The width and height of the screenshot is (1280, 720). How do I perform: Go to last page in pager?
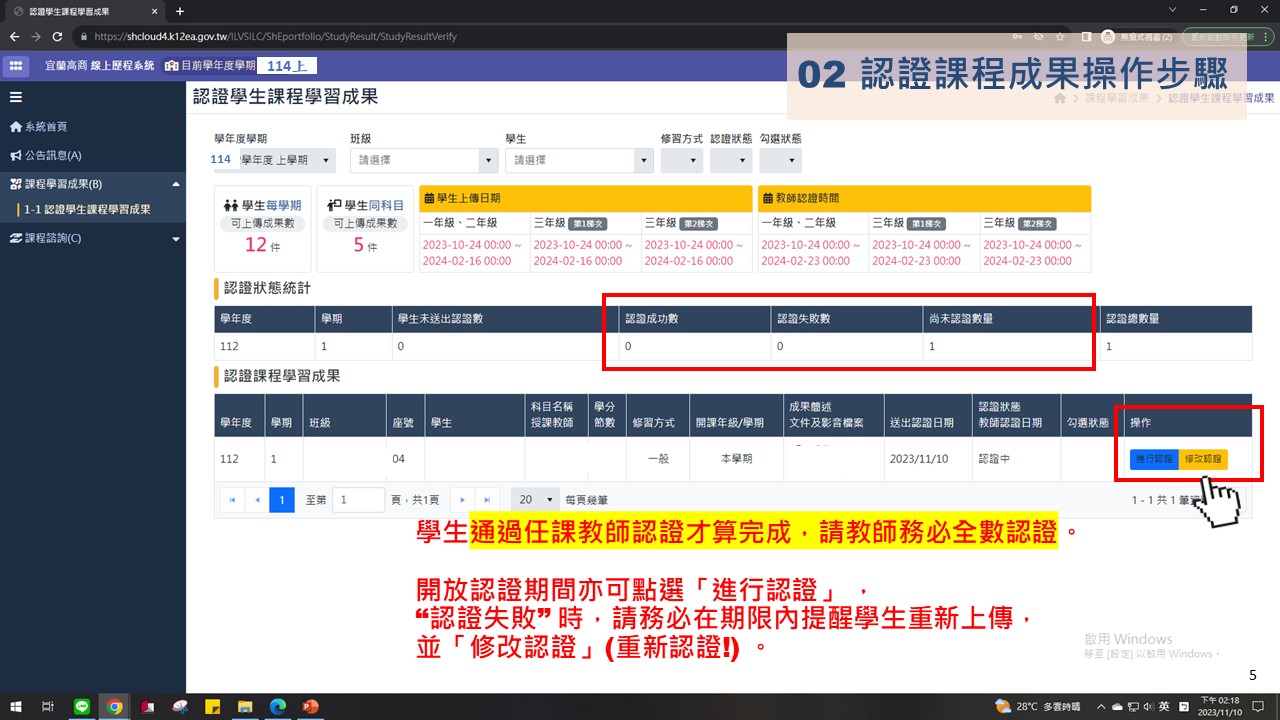click(x=487, y=499)
